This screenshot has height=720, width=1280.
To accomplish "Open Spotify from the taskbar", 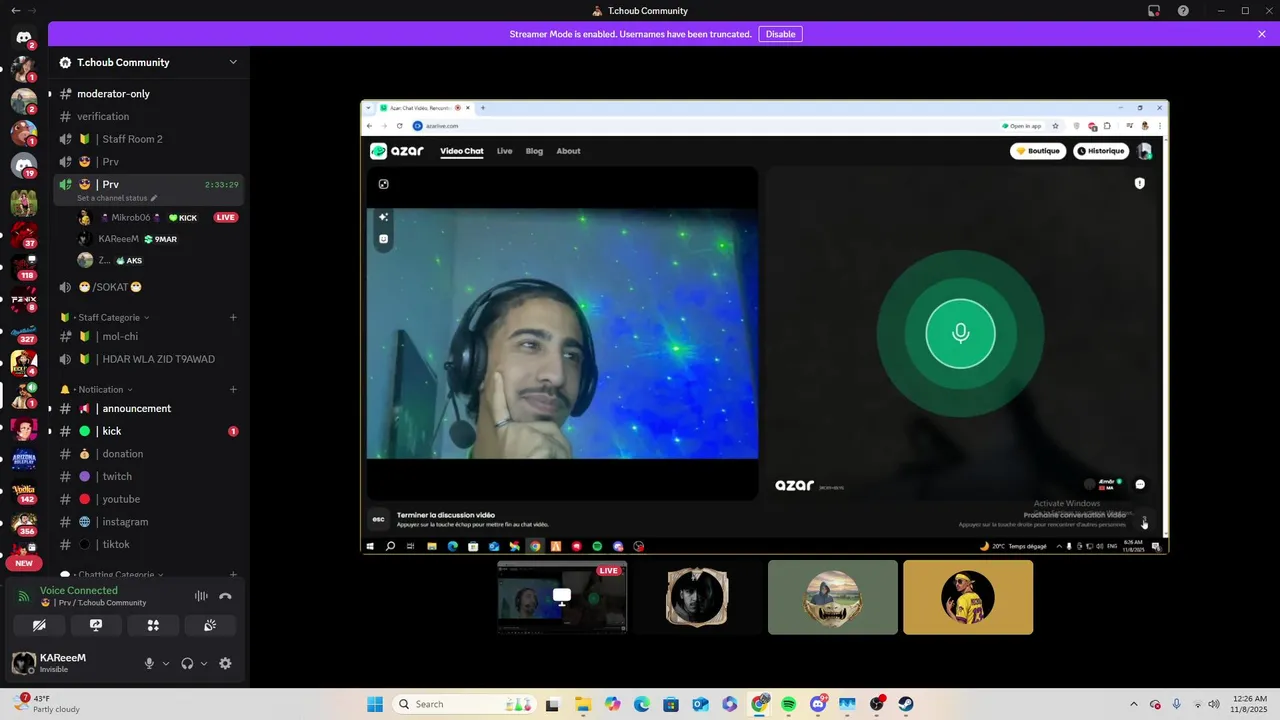I will pos(789,704).
